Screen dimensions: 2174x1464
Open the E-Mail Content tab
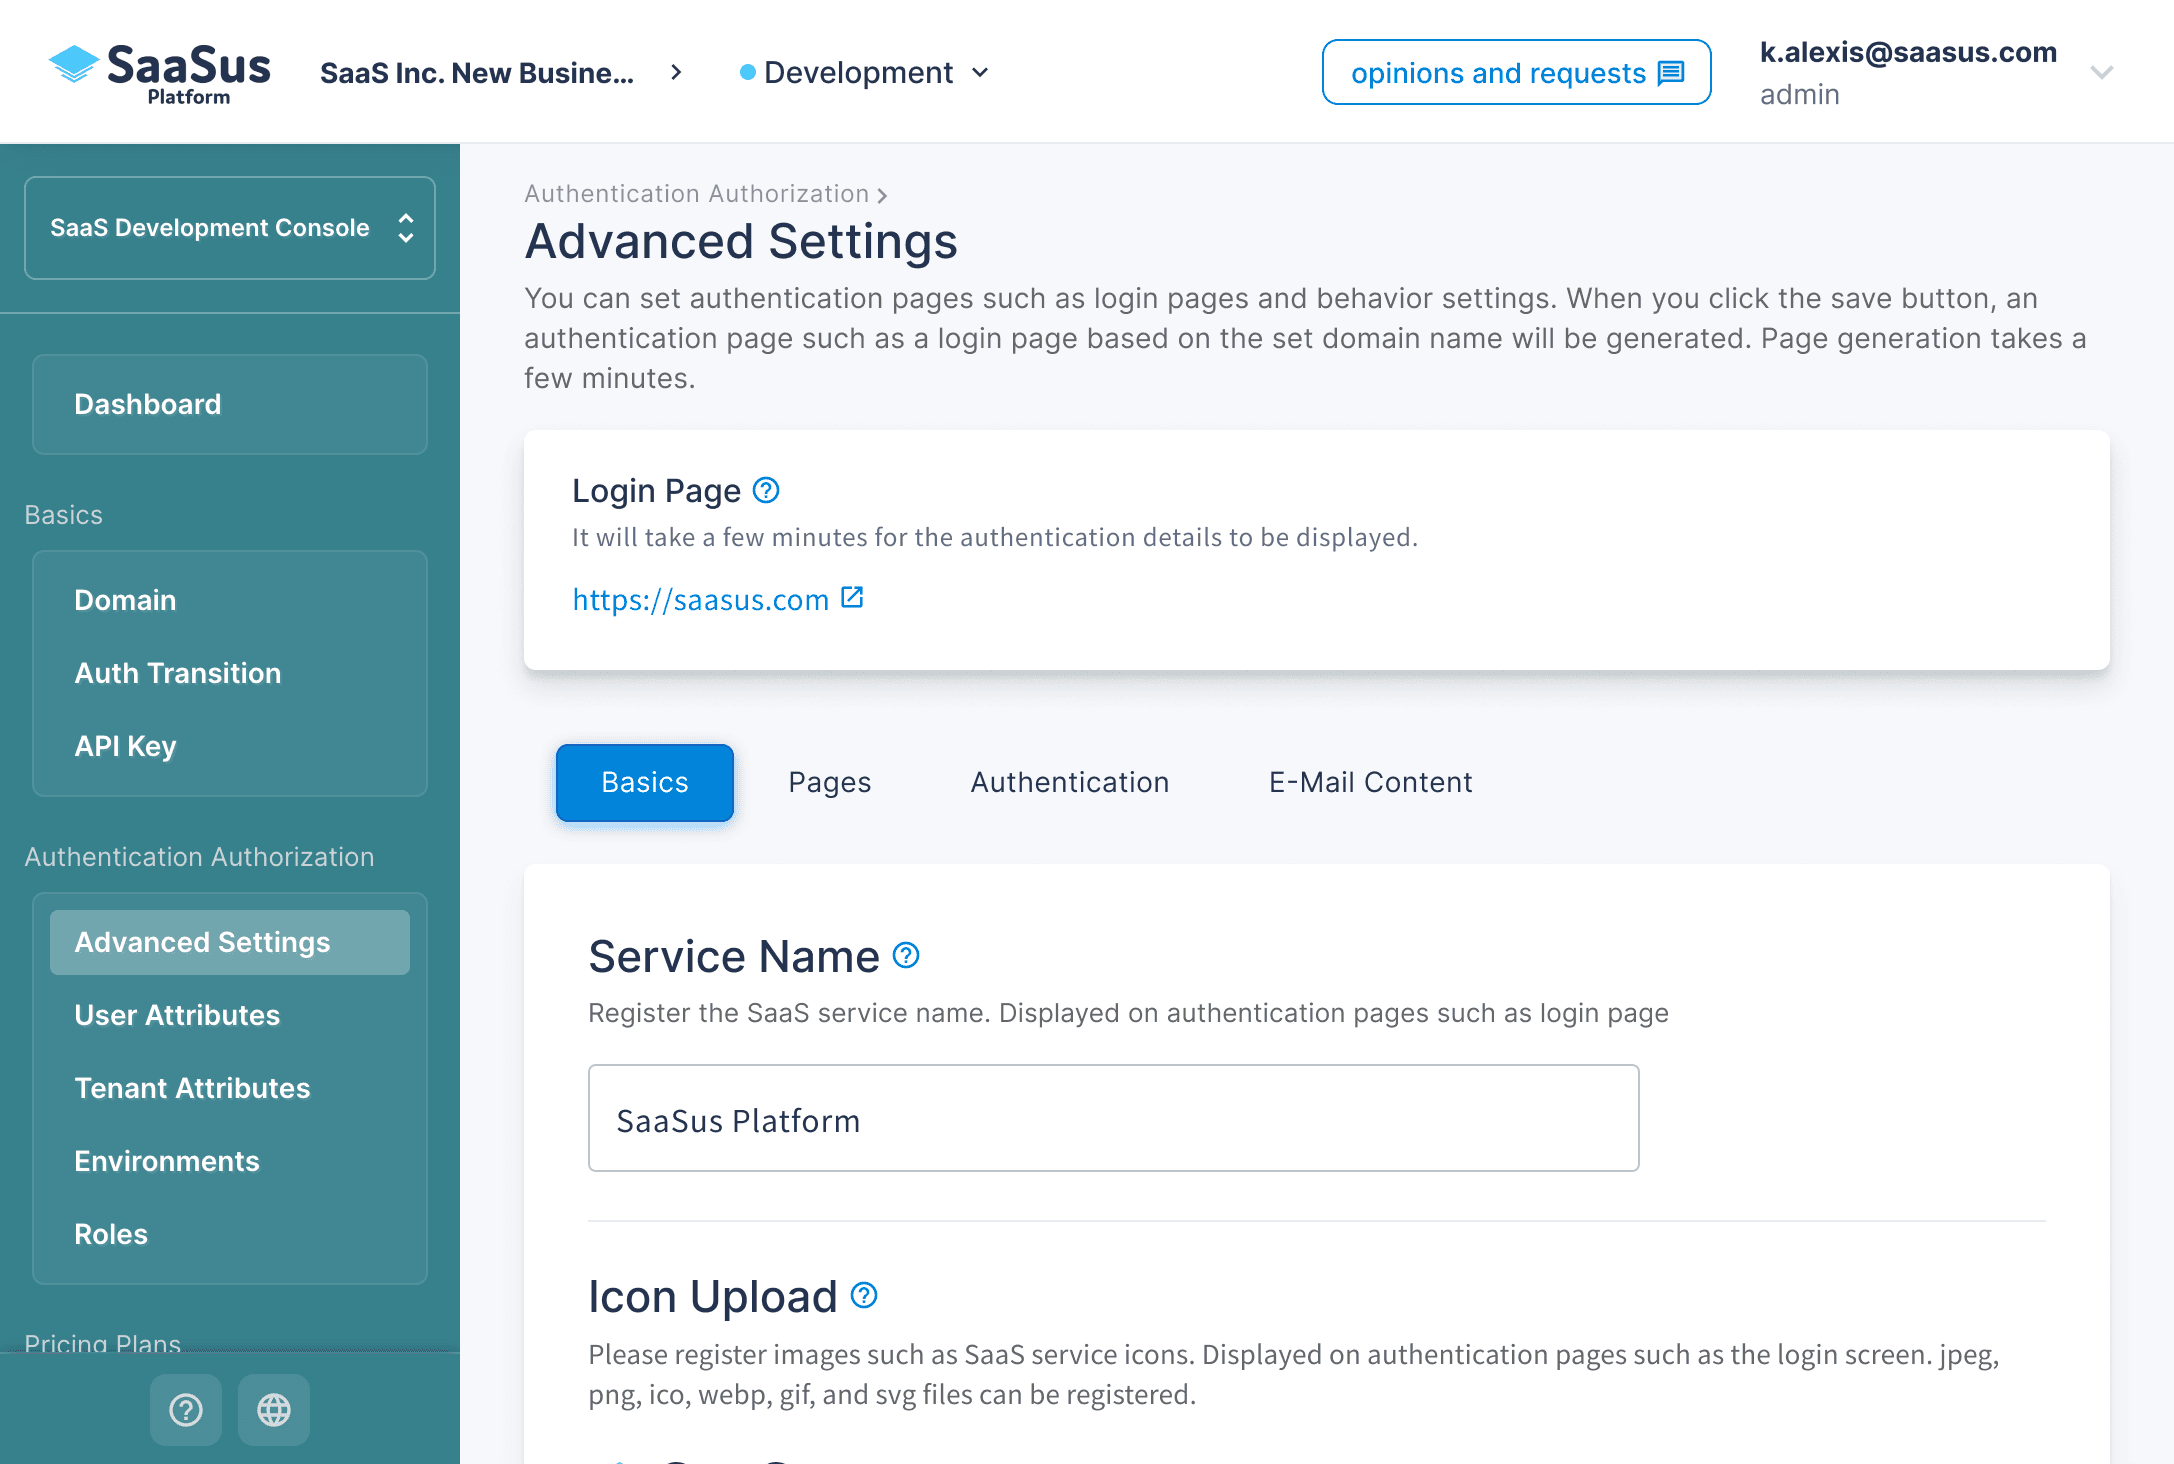point(1370,782)
